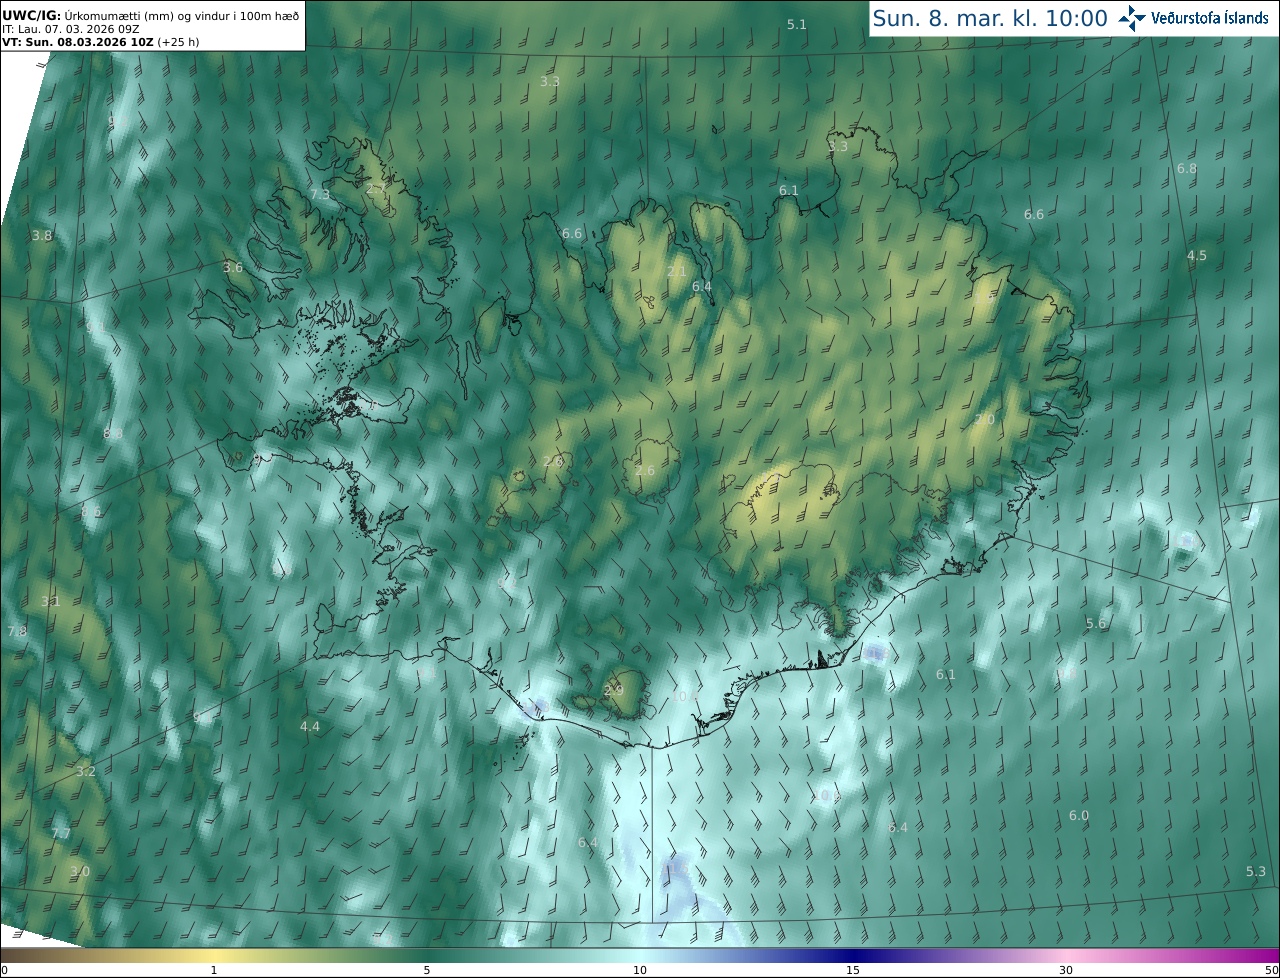Click the 3.1 value on the map
The image size is (1280, 978).
pos(51,602)
